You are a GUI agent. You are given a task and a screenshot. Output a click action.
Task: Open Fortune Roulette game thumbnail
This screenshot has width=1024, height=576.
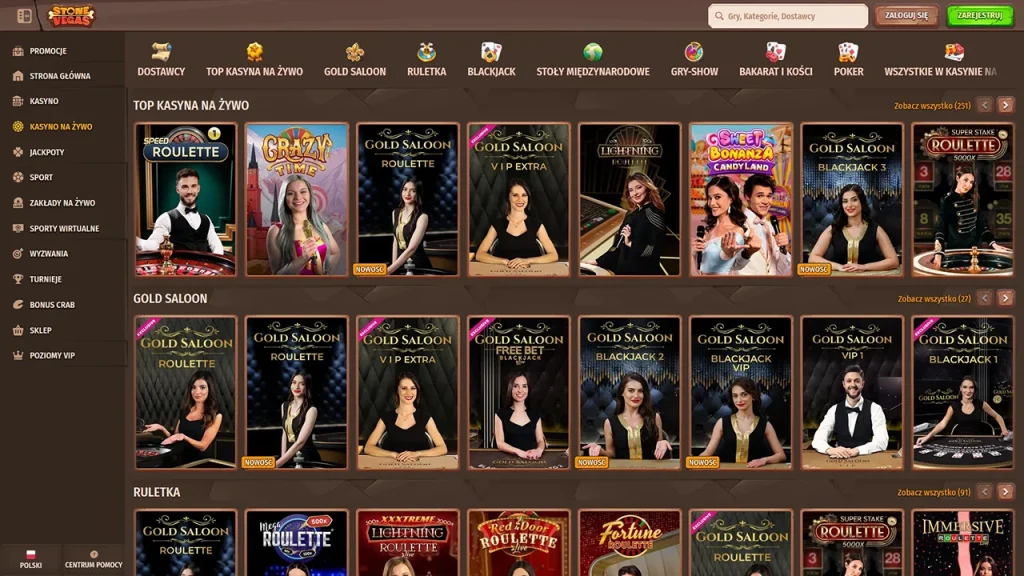click(x=630, y=543)
